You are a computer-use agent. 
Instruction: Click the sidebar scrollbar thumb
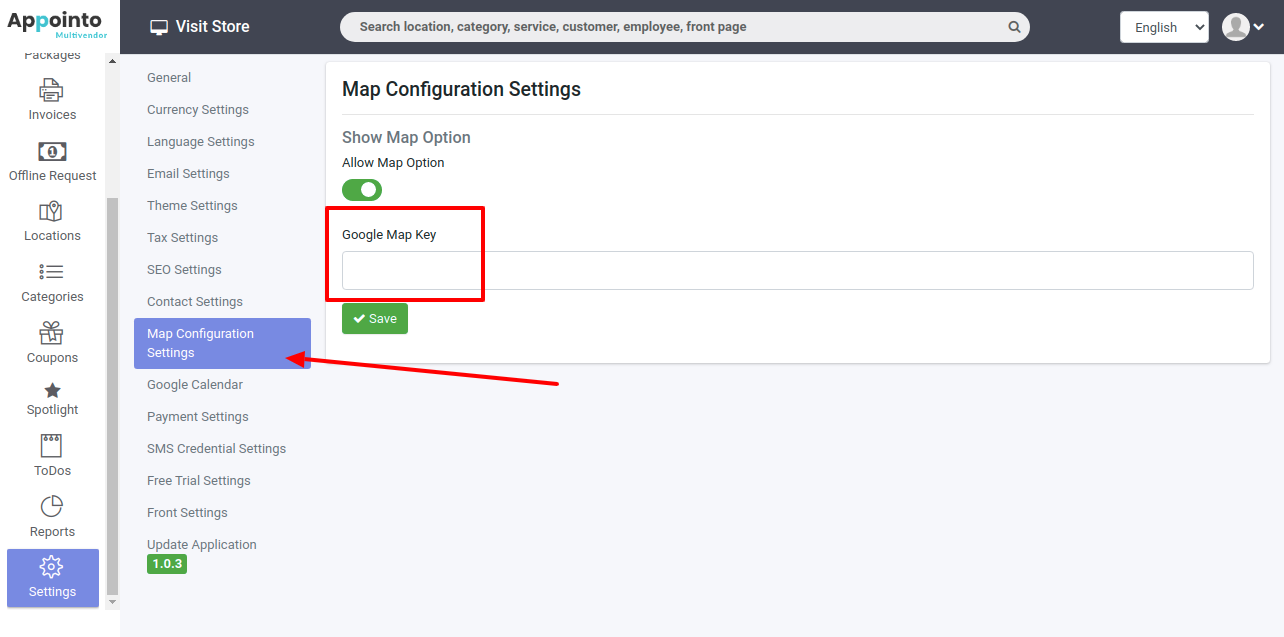tap(112, 395)
